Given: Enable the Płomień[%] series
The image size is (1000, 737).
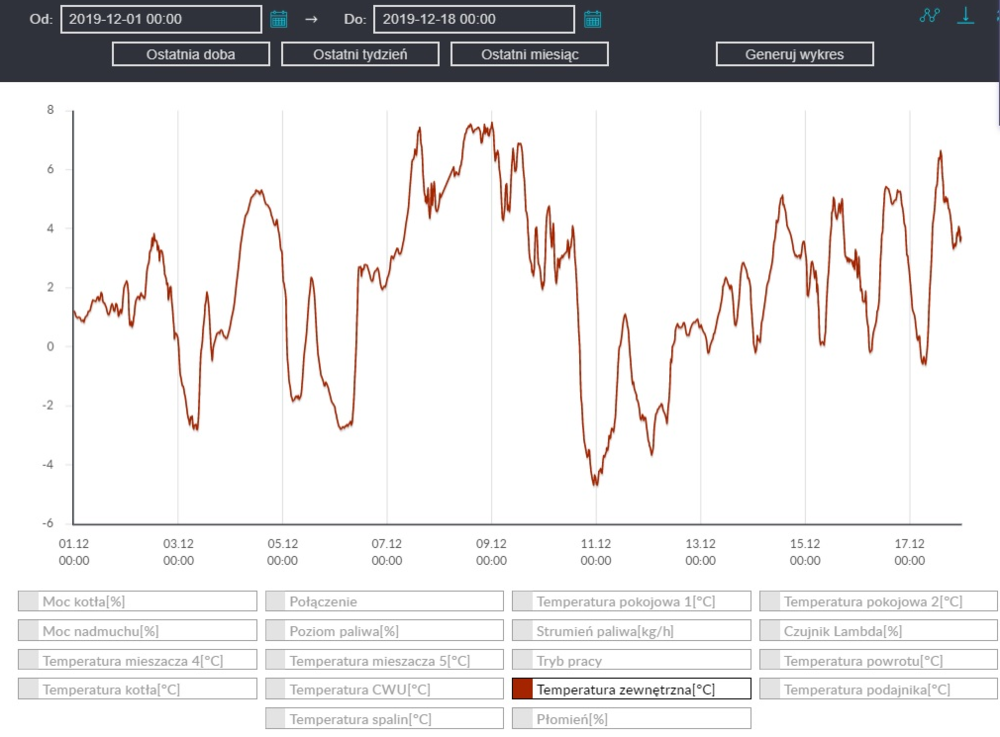Looking at the screenshot, I should click(632, 719).
